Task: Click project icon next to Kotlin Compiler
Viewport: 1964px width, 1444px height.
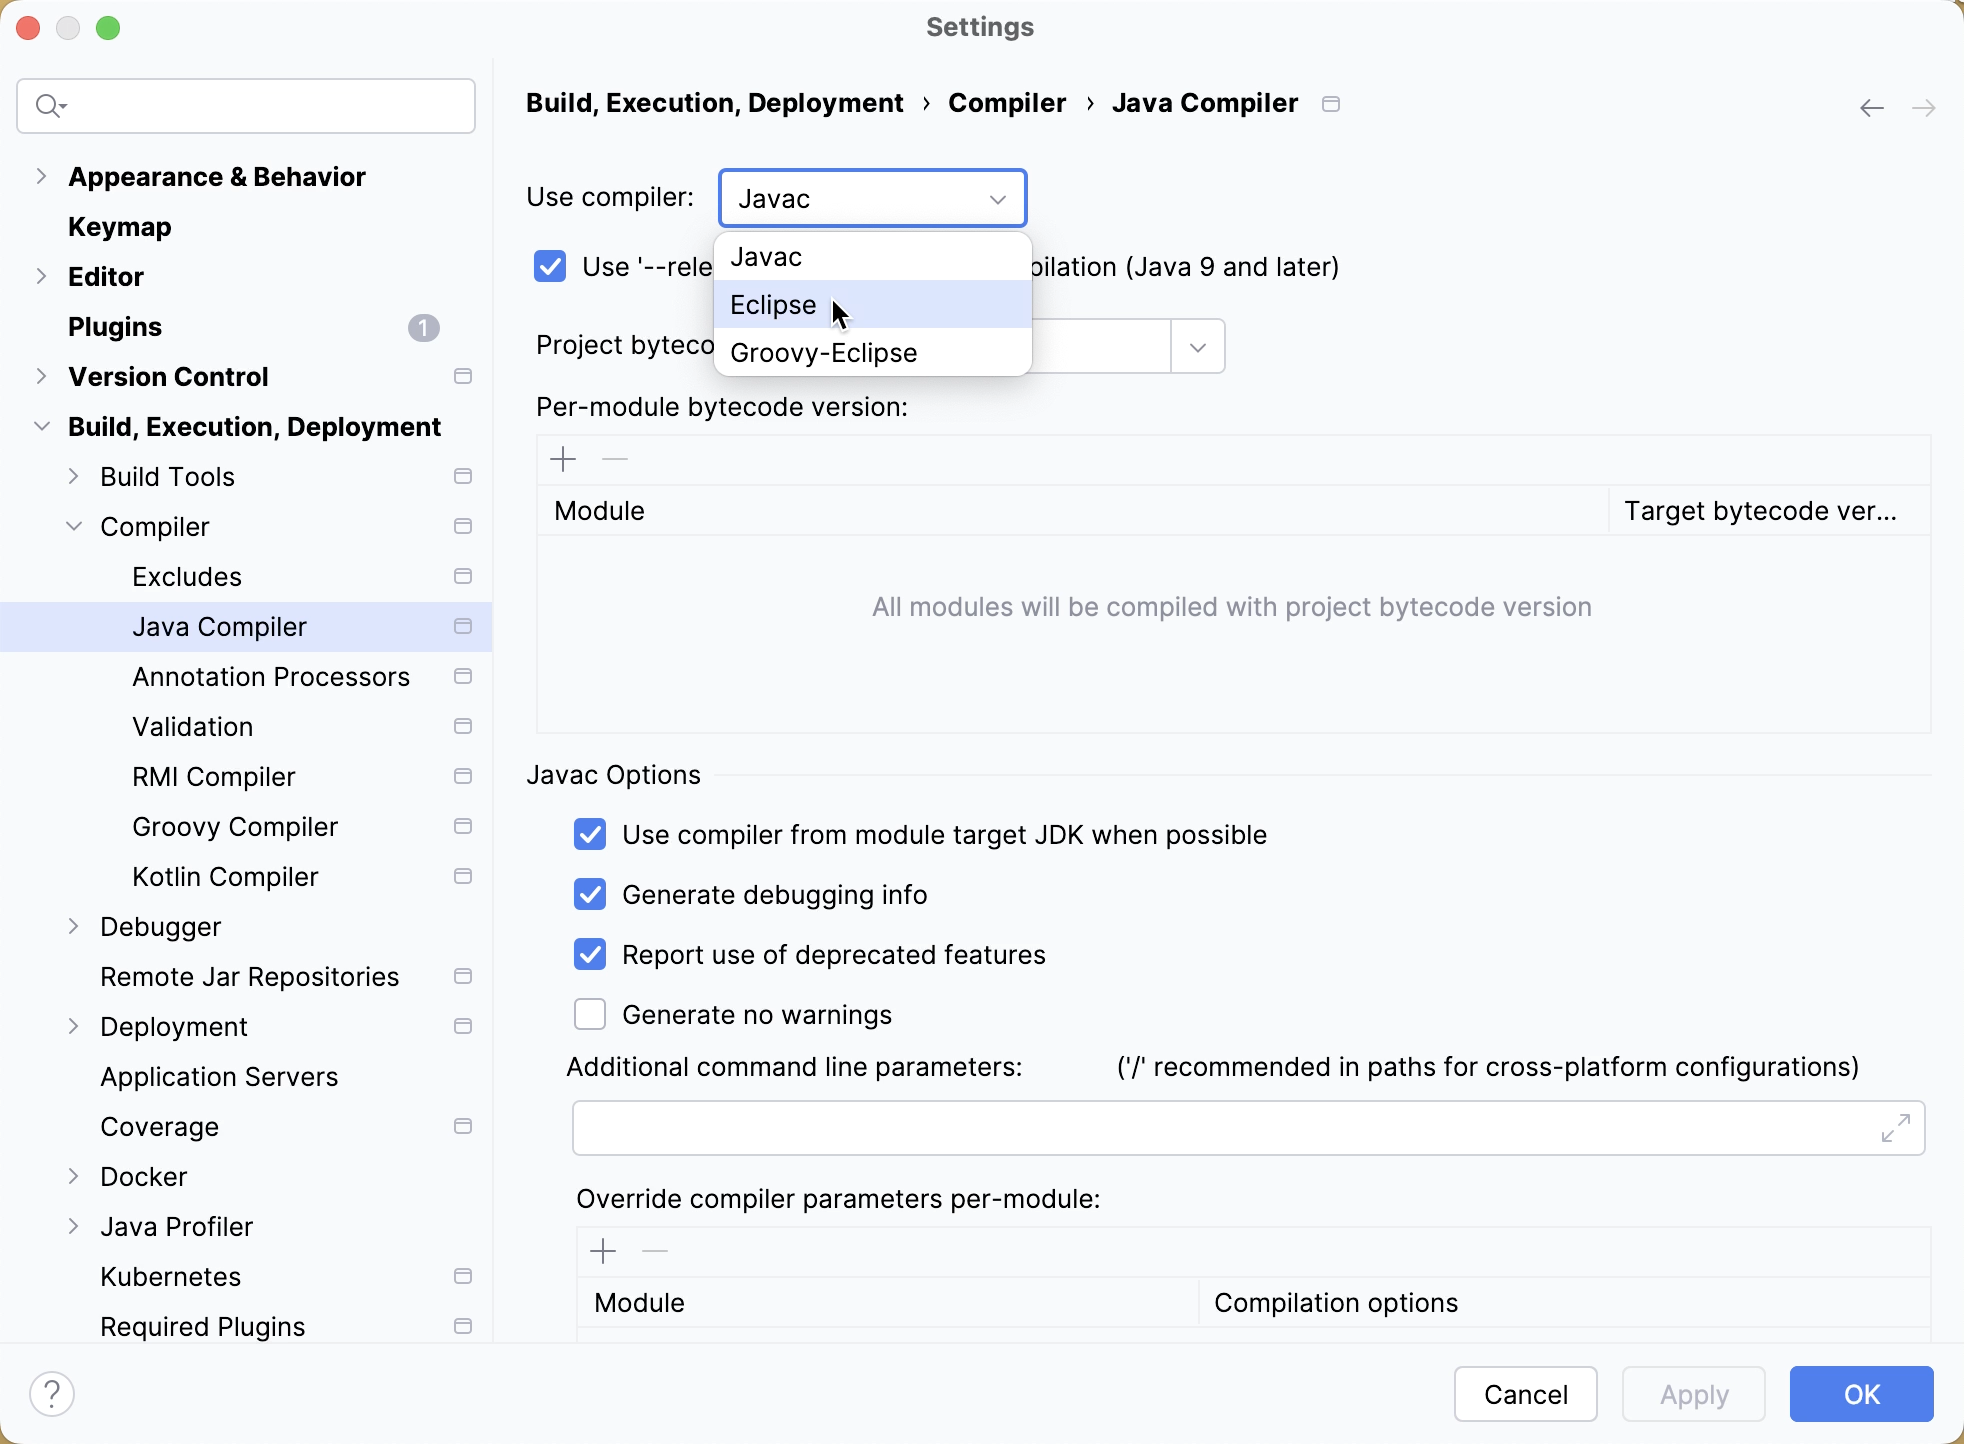Action: pos(463,876)
